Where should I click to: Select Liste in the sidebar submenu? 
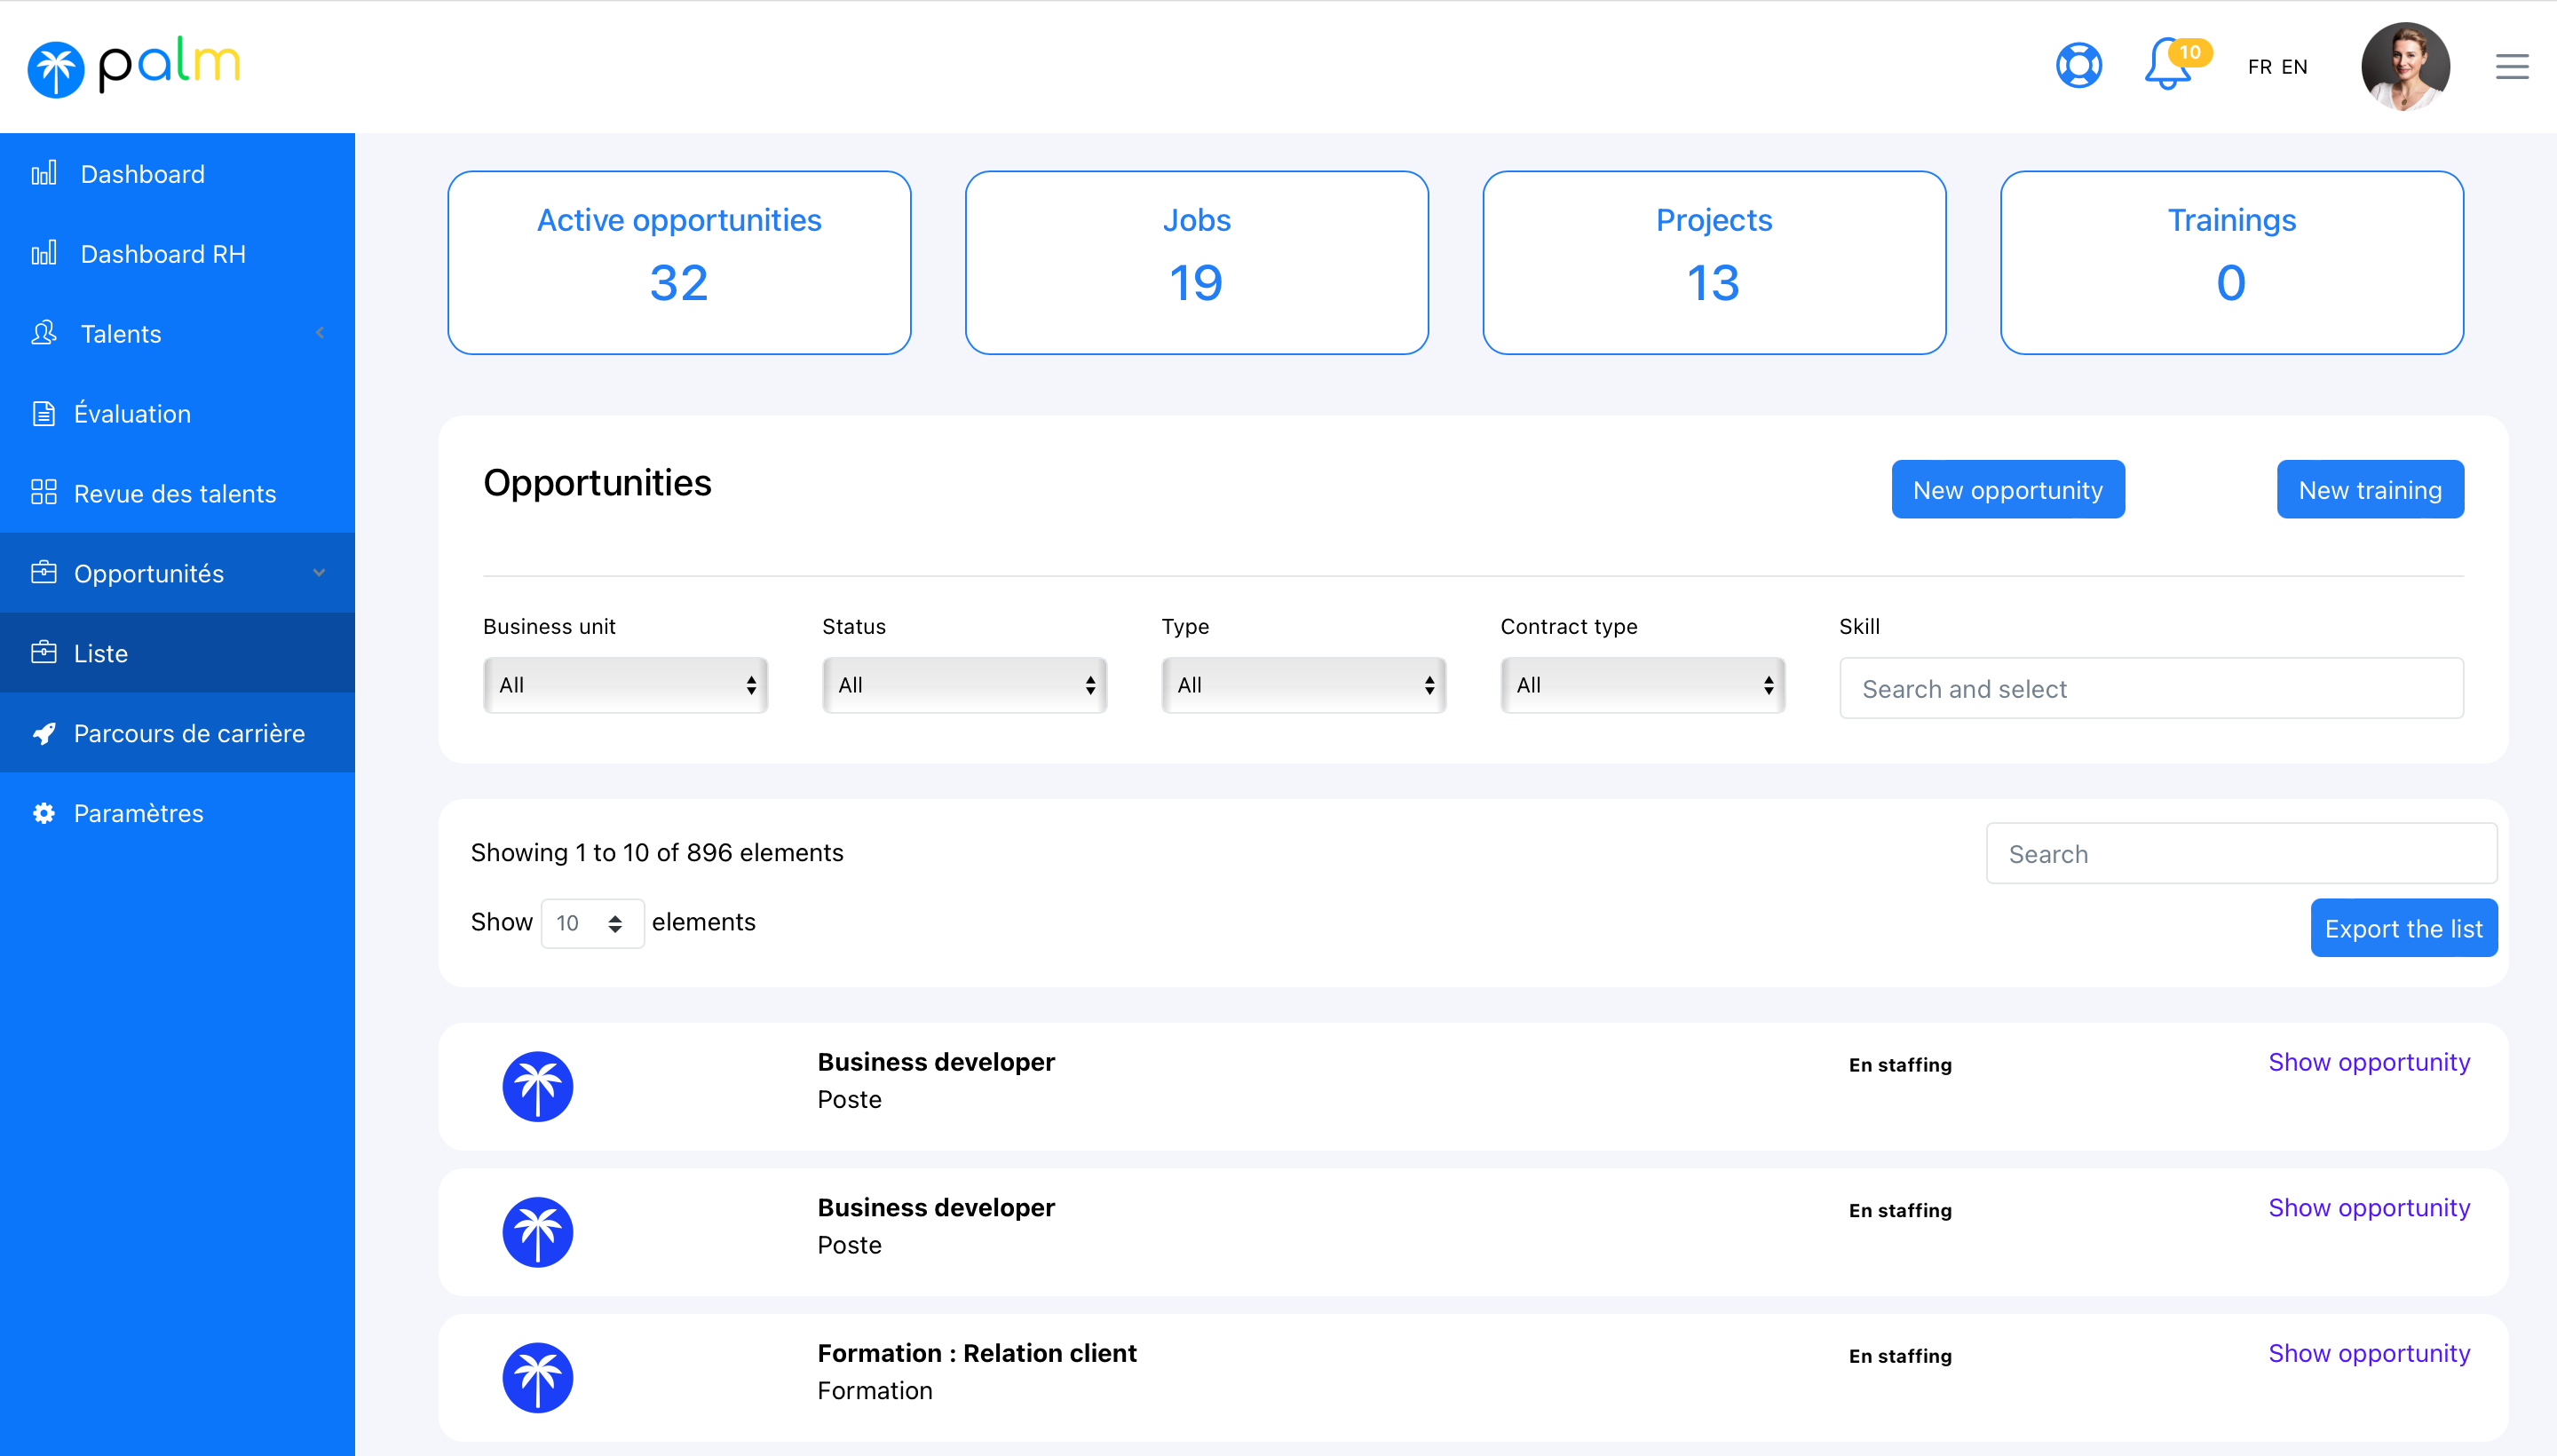pos(101,653)
